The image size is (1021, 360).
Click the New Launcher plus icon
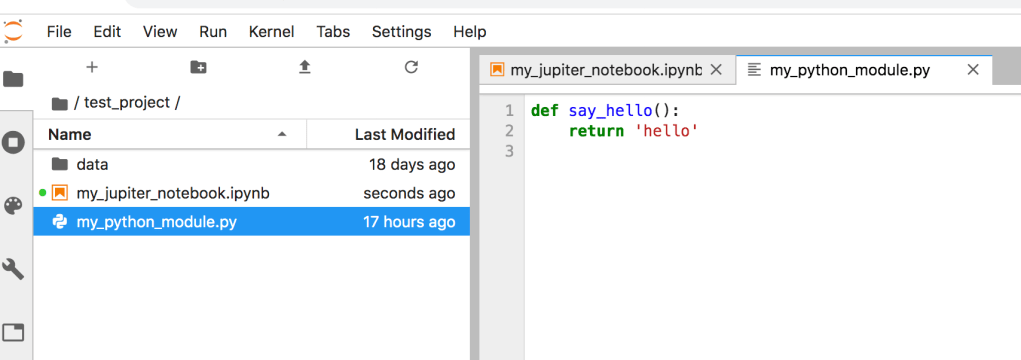[x=92, y=66]
